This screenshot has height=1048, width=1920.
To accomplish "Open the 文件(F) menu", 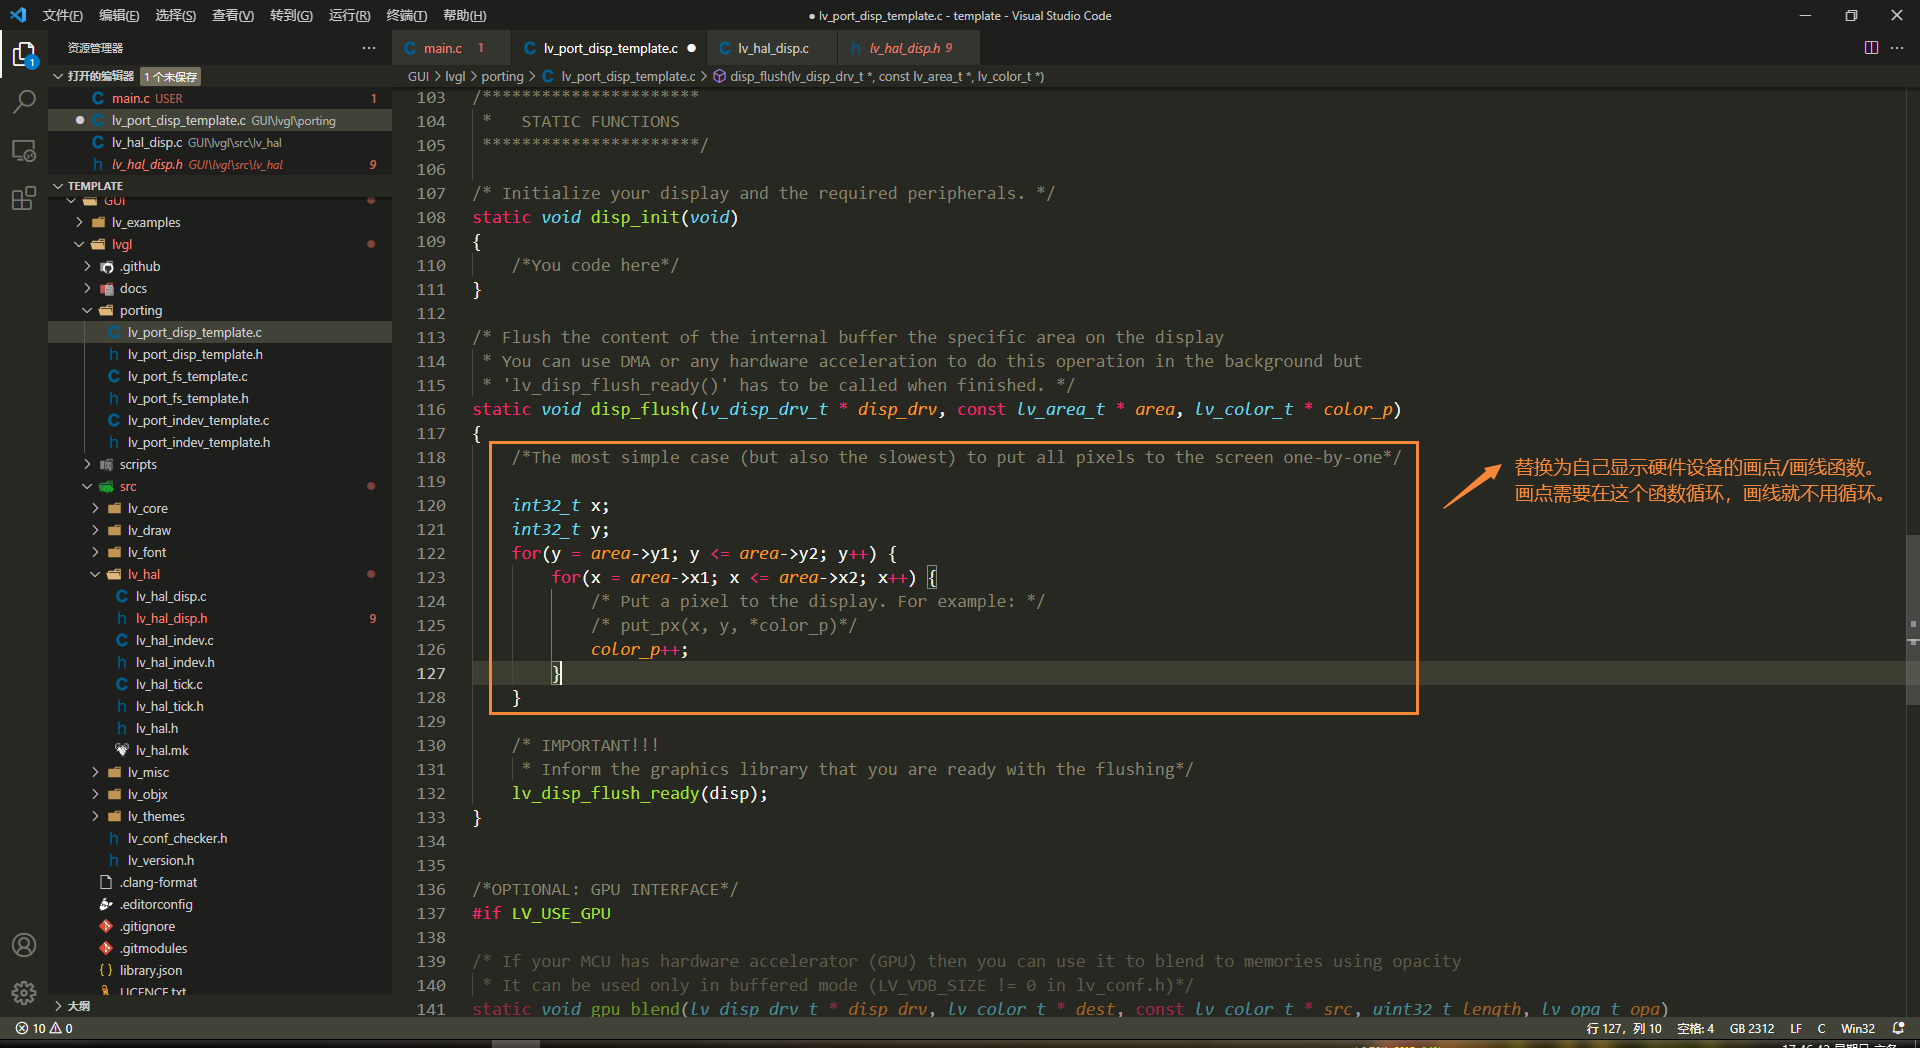I will [62, 15].
